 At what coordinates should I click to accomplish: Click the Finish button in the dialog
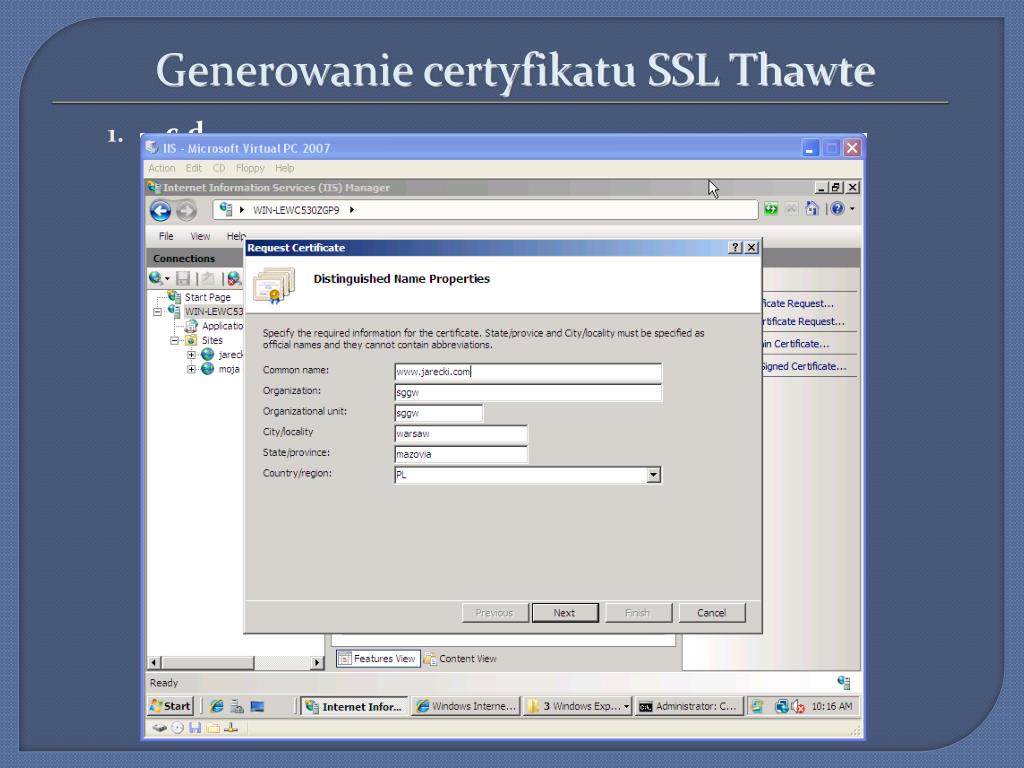pyautogui.click(x=637, y=613)
